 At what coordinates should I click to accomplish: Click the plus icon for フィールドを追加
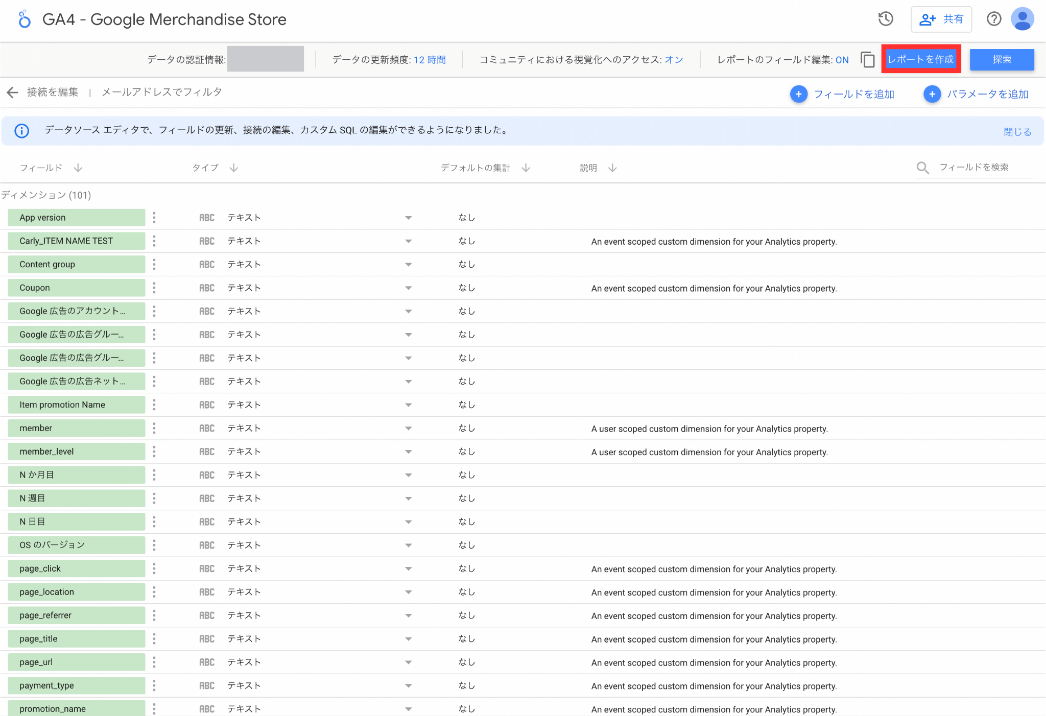(x=799, y=94)
